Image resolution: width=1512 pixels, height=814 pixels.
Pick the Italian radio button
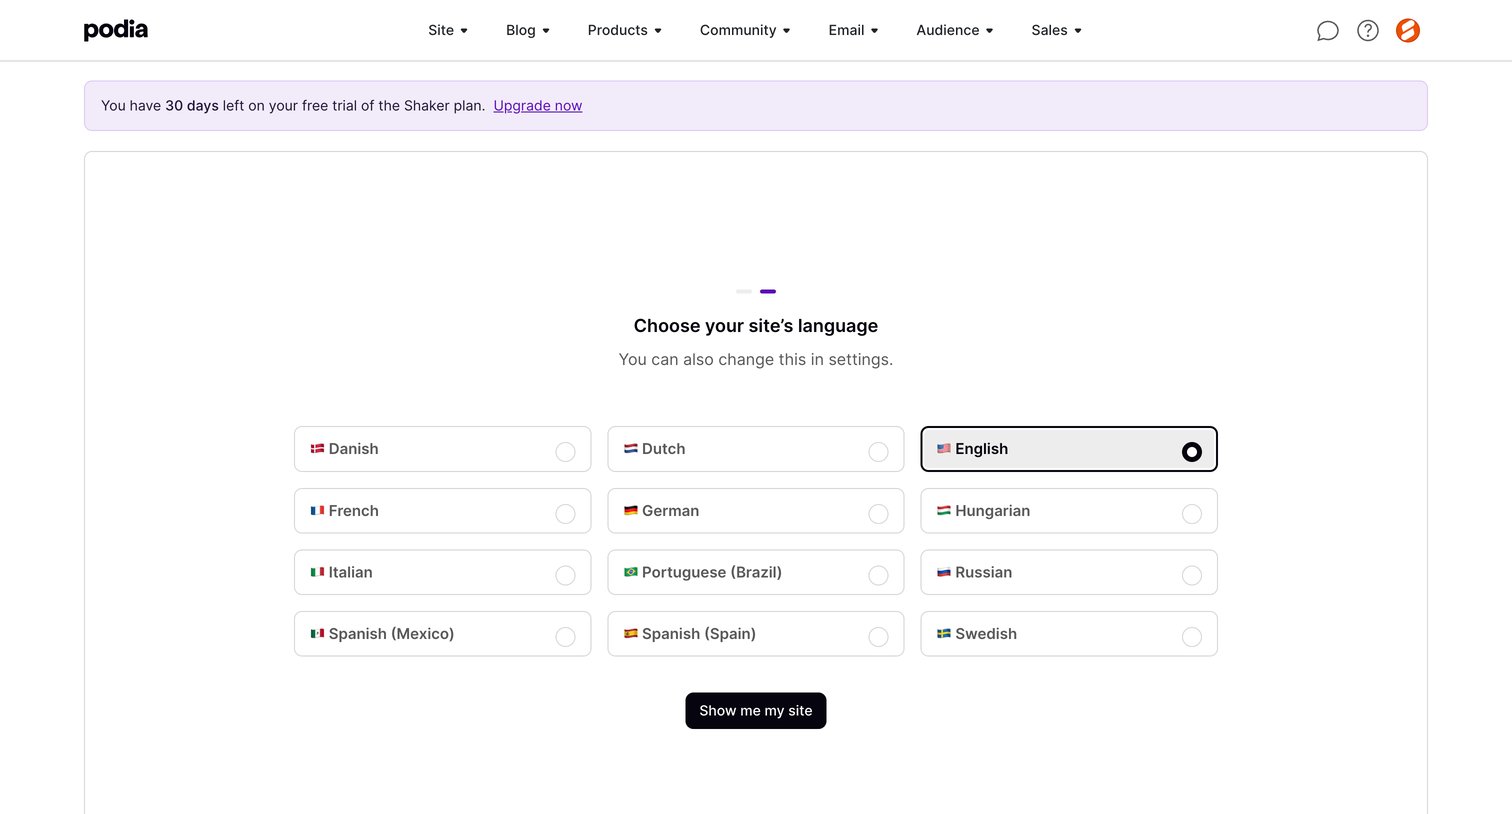click(565, 575)
